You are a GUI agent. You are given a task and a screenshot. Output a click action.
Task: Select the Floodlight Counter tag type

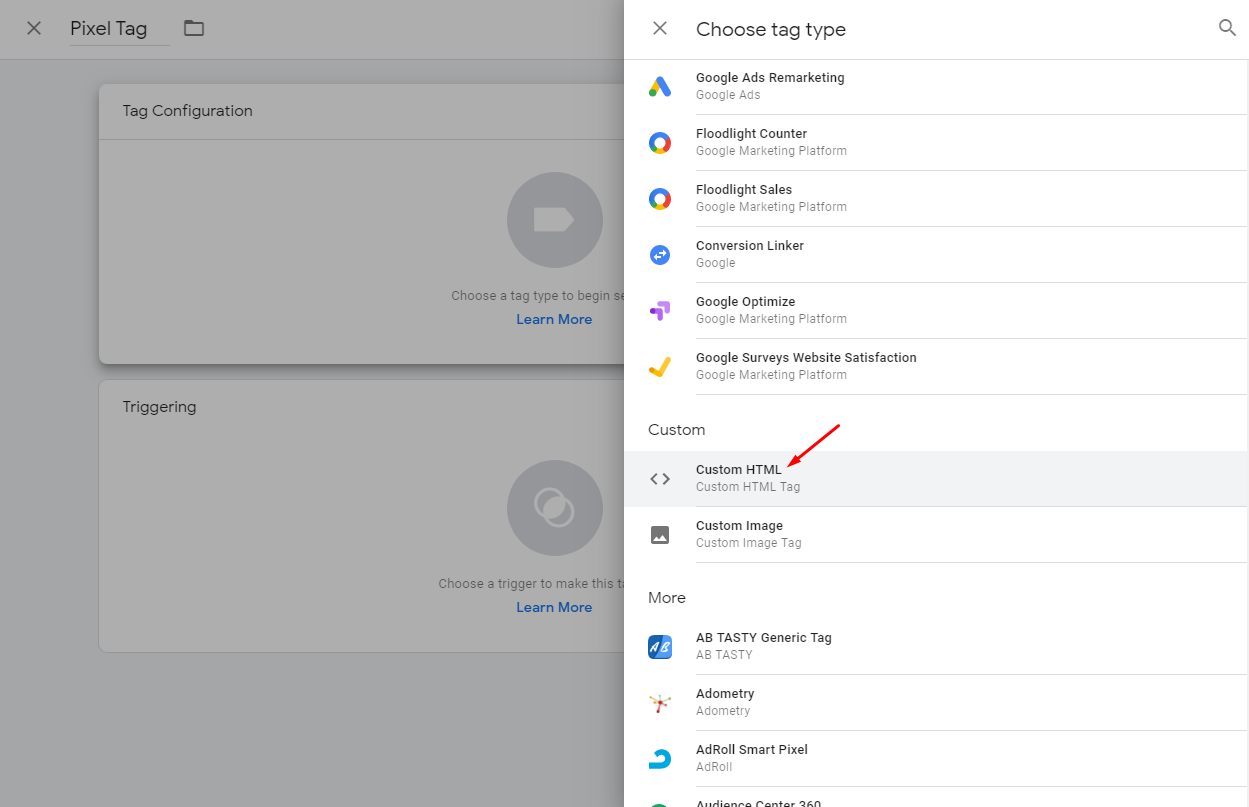click(x=936, y=143)
